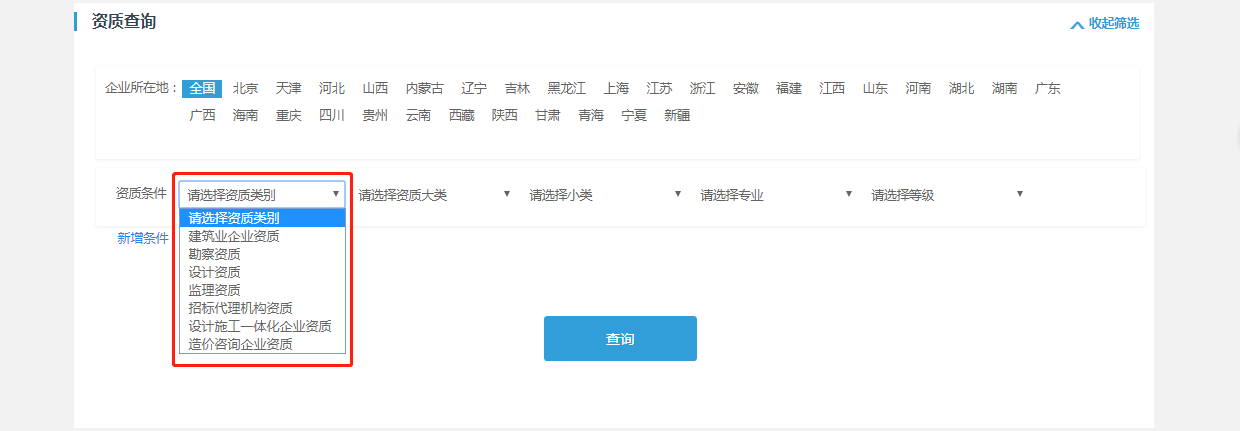Choose 广东 as company location
The height and width of the screenshot is (431, 1240).
click(x=1048, y=88)
